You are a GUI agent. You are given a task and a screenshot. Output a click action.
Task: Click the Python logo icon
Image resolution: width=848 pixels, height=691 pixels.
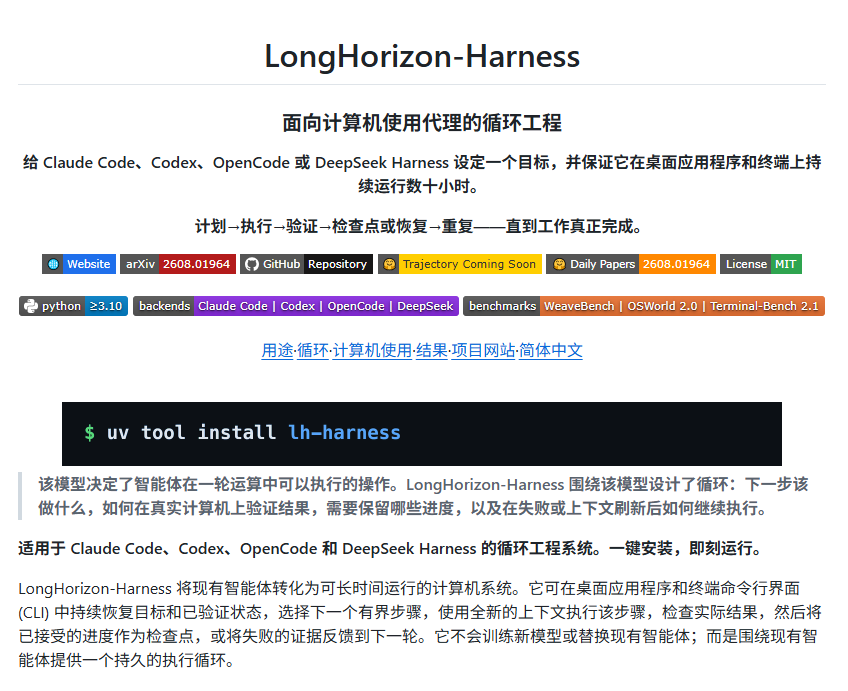click(x=31, y=306)
